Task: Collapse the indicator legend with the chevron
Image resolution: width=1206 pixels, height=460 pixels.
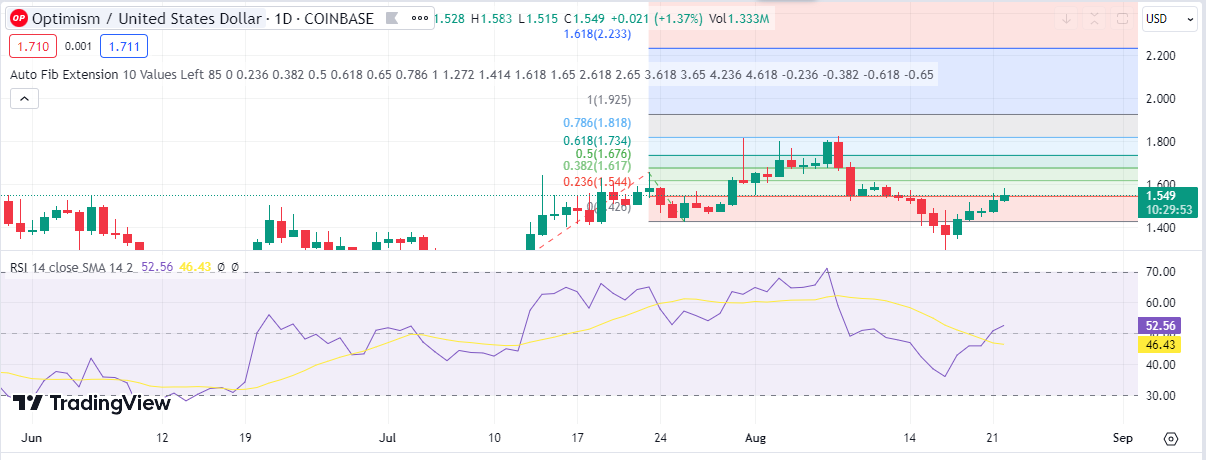Action: point(24,98)
